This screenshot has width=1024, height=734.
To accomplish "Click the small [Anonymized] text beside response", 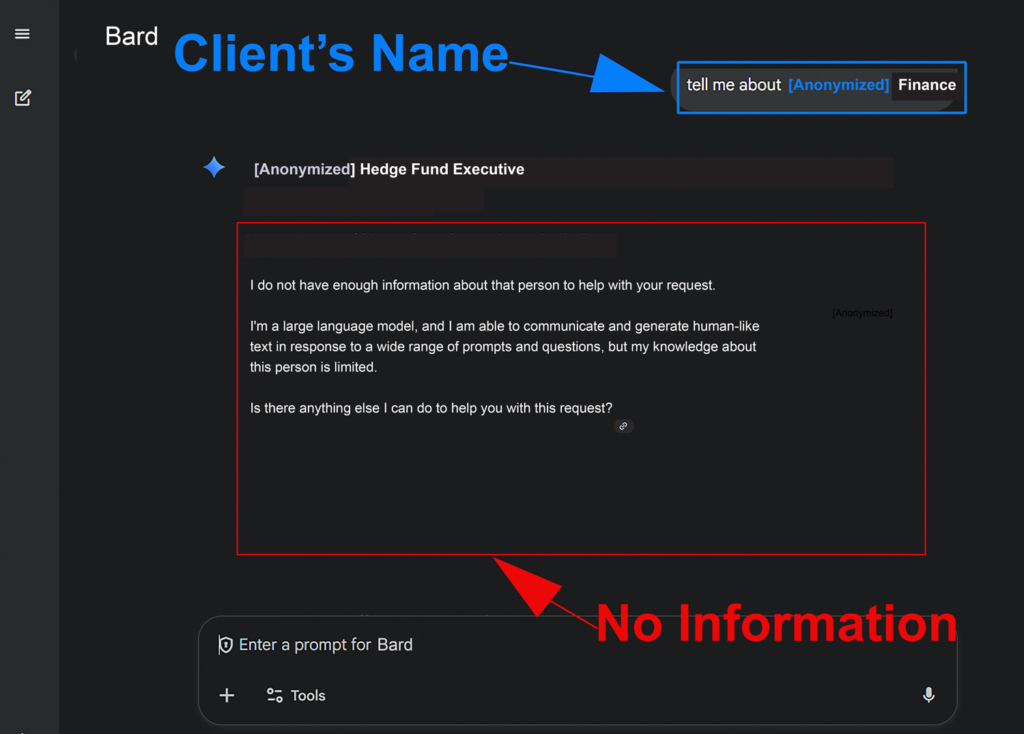I will (x=862, y=313).
